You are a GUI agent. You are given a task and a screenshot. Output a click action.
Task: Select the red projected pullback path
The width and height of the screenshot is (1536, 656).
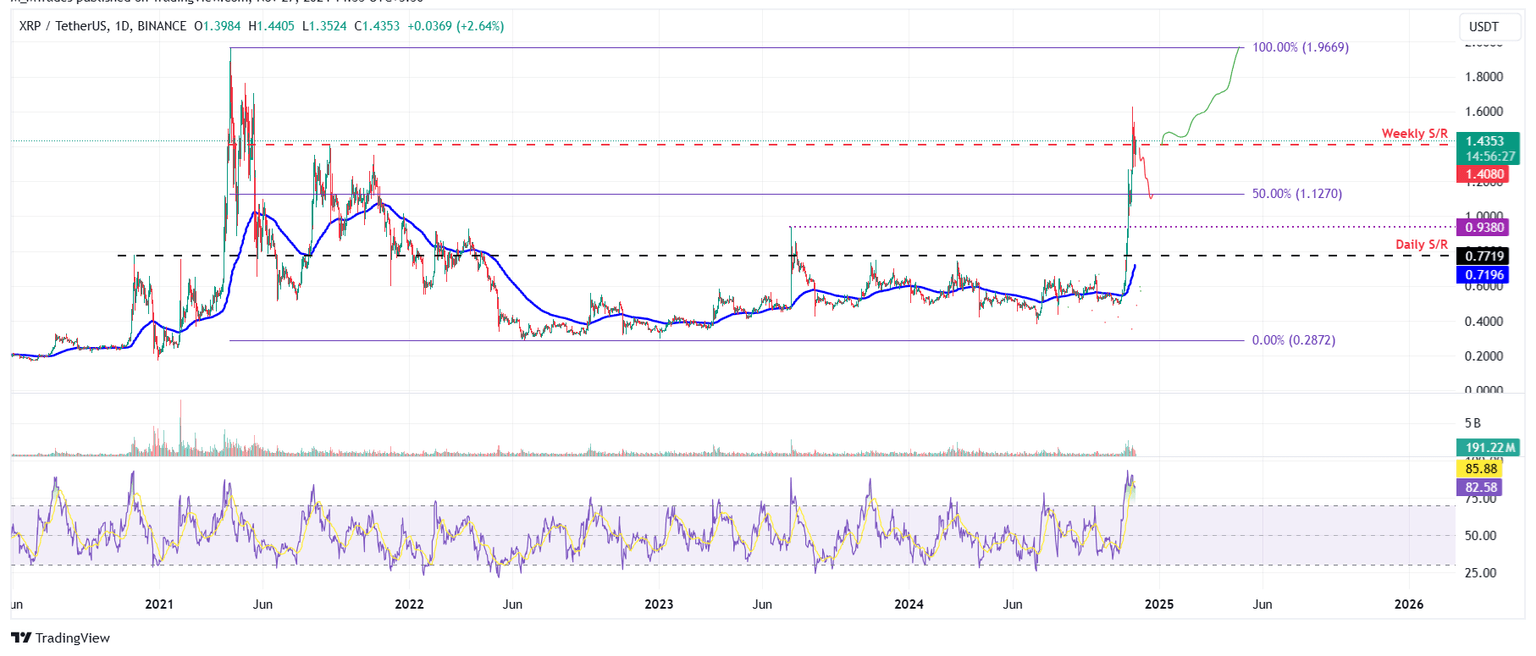point(1145,173)
